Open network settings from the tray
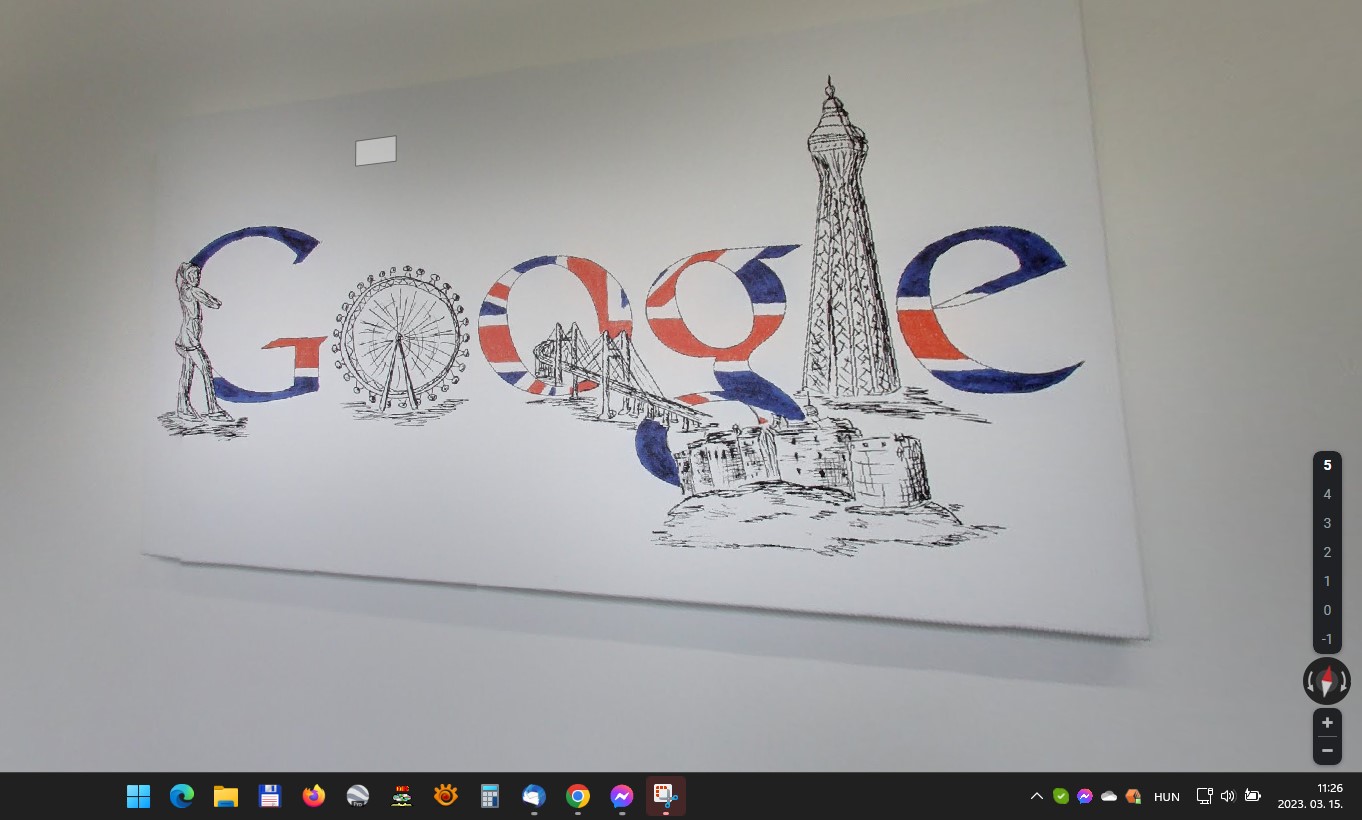This screenshot has height=820, width=1362. [x=1205, y=796]
